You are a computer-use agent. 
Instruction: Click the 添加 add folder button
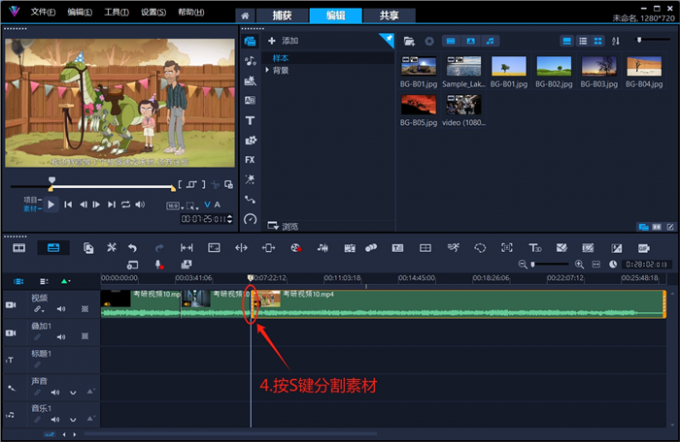click(x=283, y=41)
